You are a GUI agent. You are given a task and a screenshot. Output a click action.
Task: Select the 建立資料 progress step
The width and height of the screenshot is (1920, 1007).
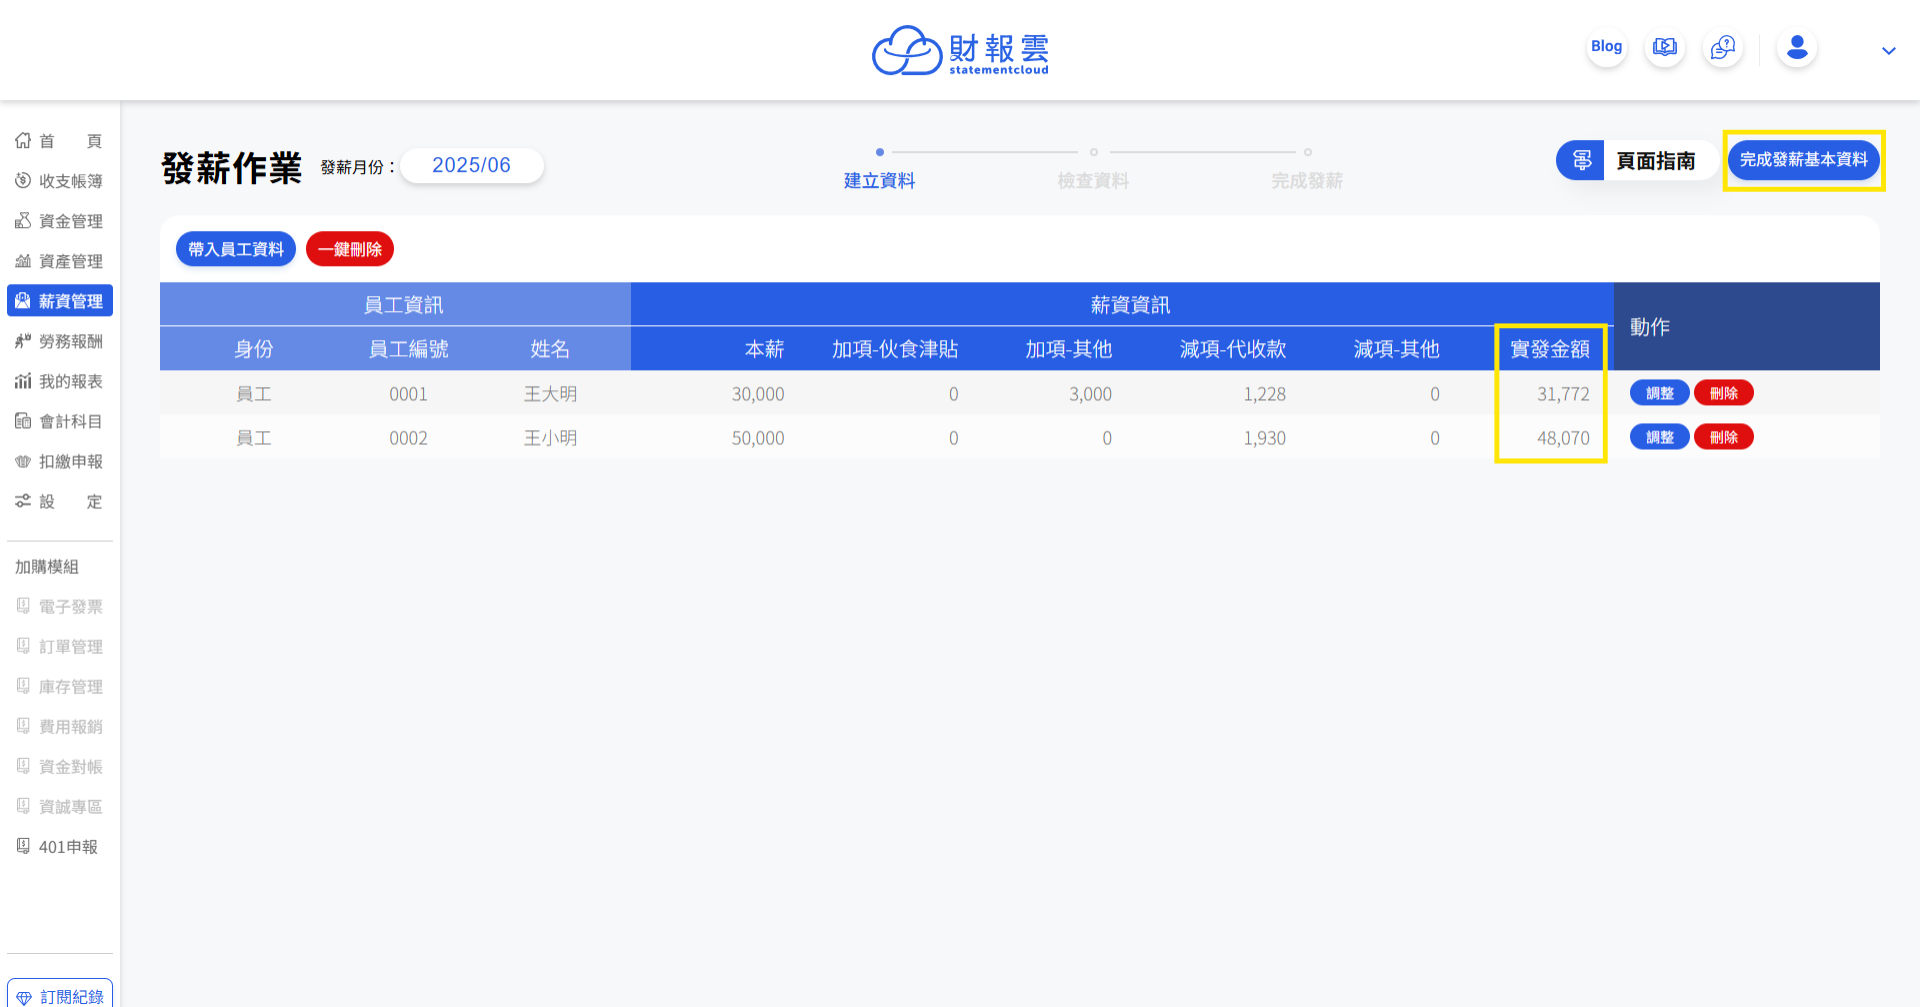(x=879, y=170)
